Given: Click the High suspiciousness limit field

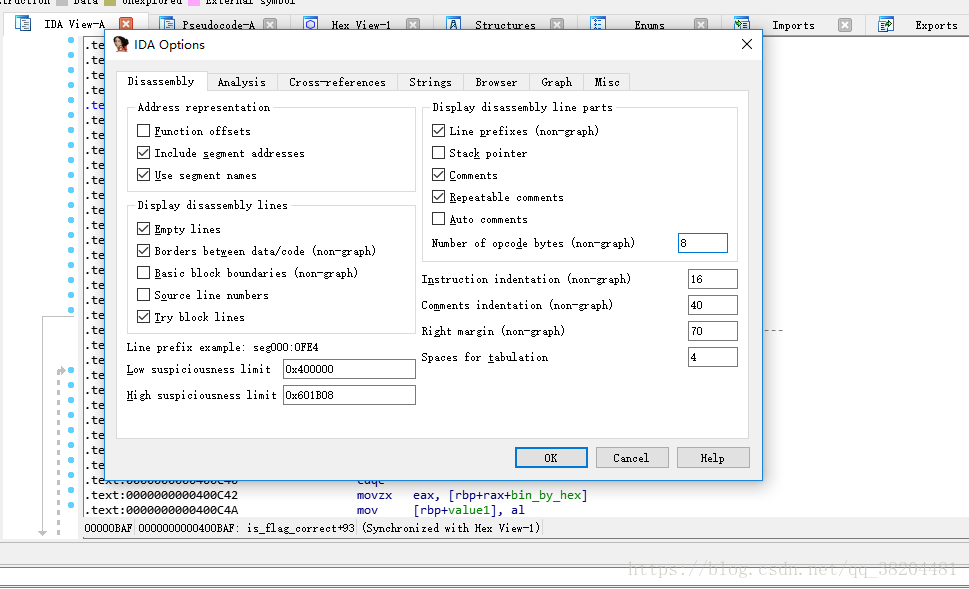Looking at the screenshot, I should click(349, 395).
